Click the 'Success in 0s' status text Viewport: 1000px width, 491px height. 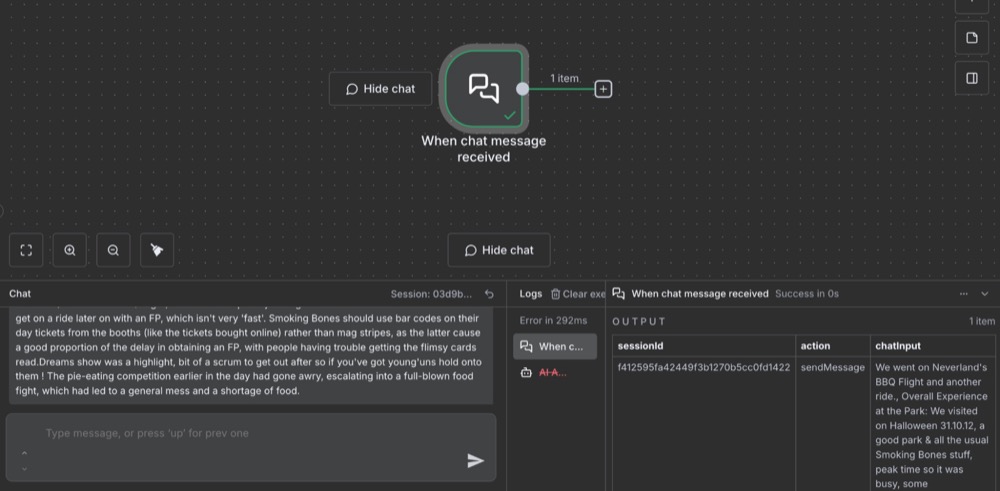[x=807, y=294]
